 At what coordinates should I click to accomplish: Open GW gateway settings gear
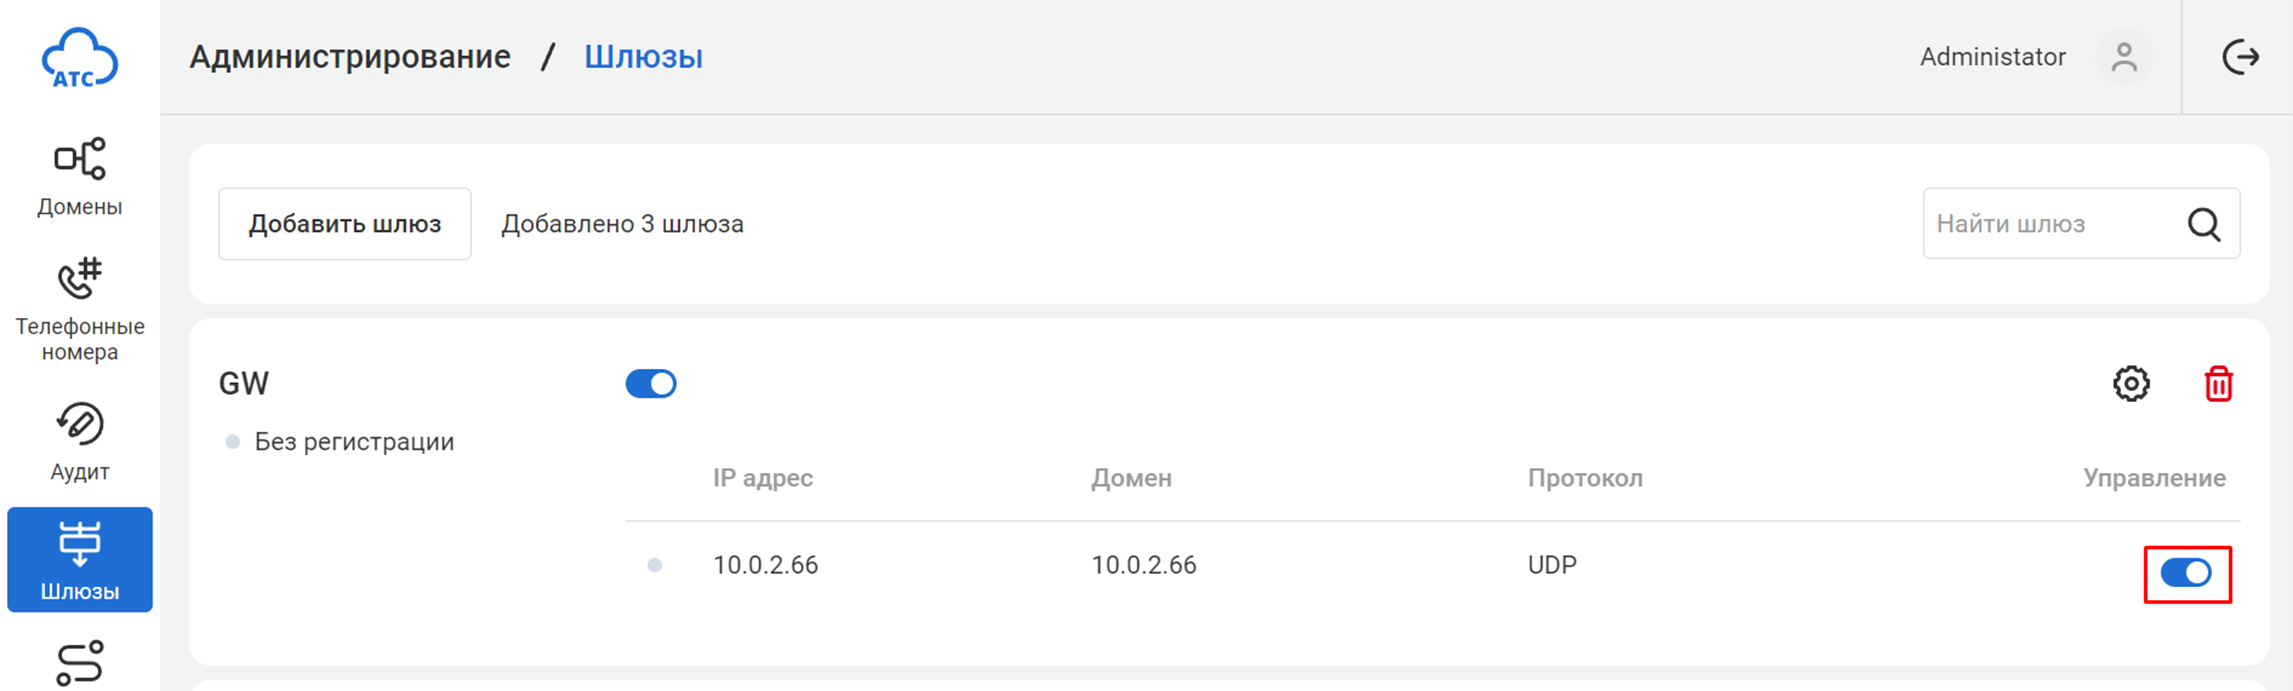click(x=2131, y=384)
